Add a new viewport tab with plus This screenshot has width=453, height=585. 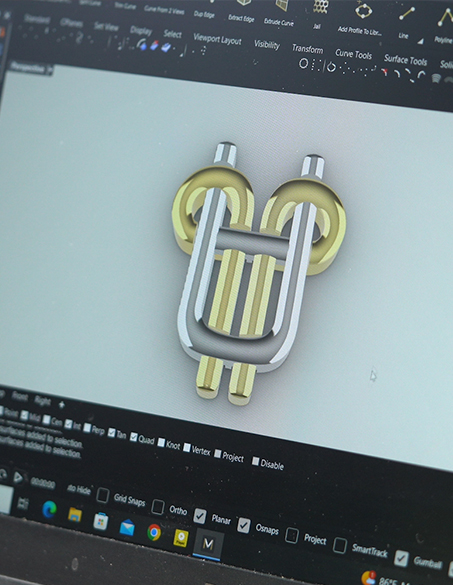(x=62, y=404)
